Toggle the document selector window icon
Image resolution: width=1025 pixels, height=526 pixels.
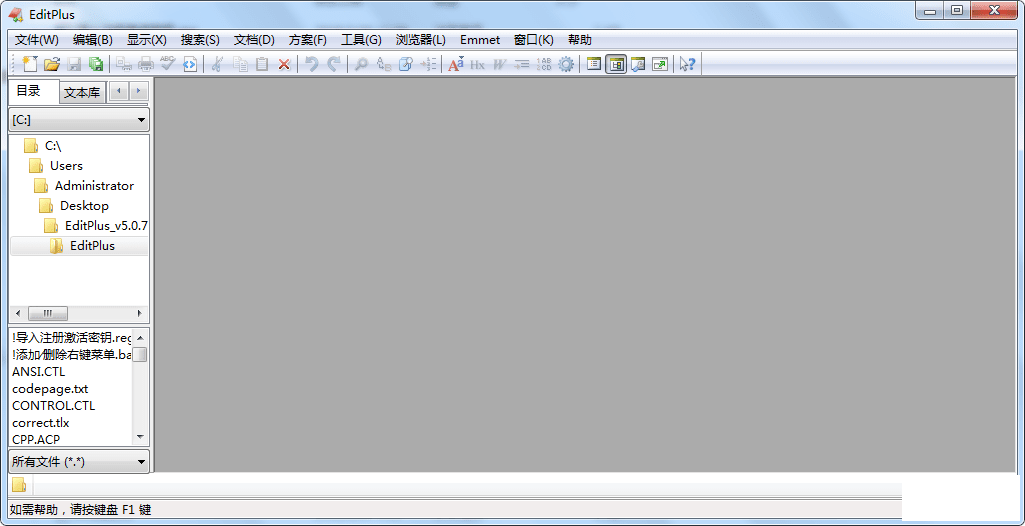point(594,64)
